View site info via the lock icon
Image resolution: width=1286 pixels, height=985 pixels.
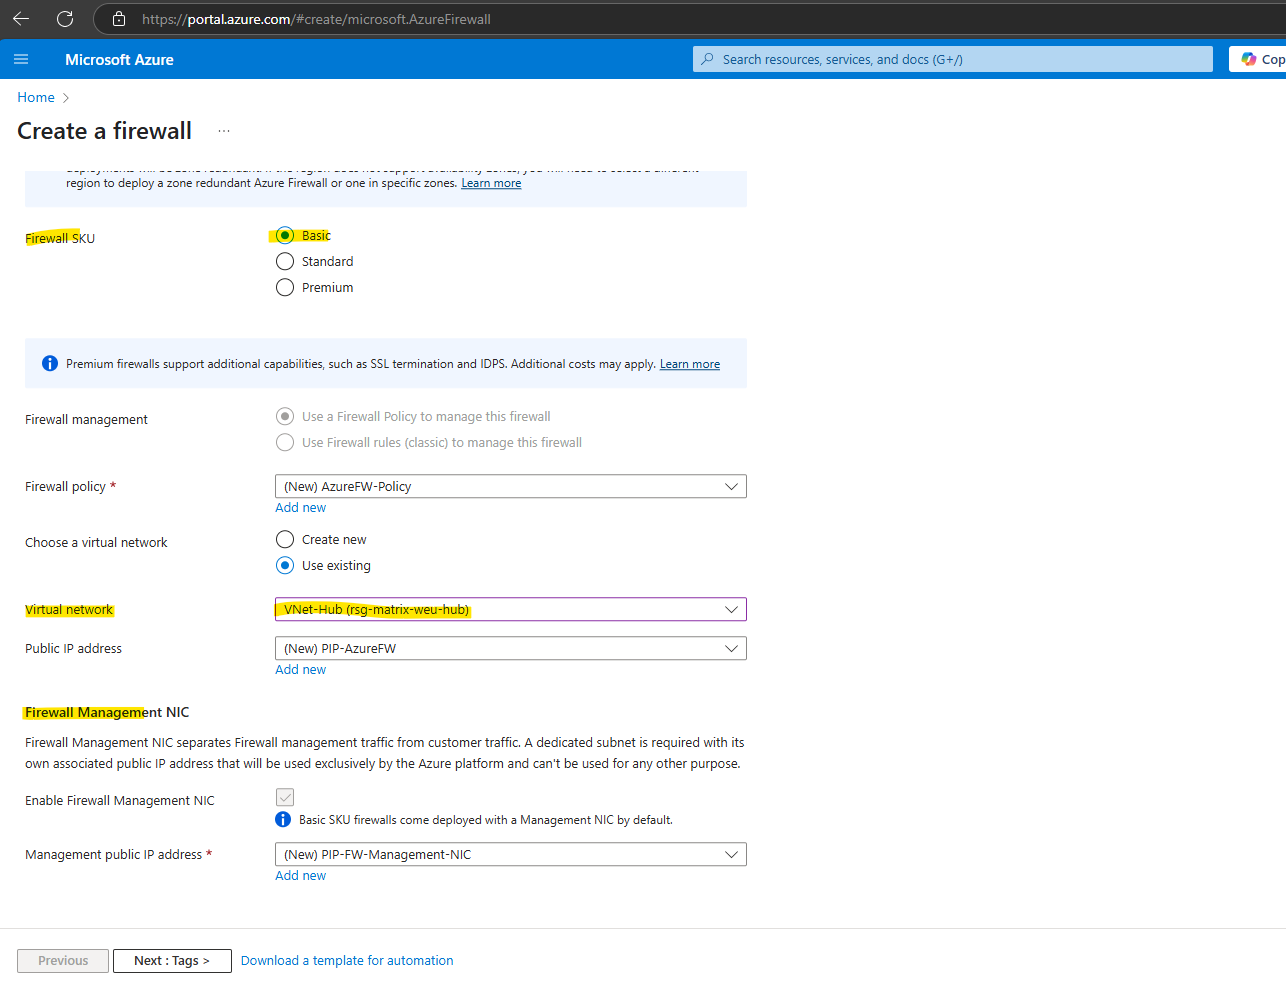pyautogui.click(x=119, y=19)
